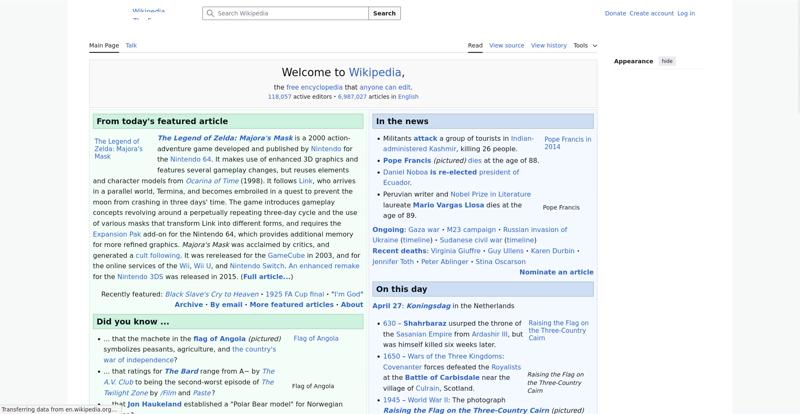Click the bold Pope Francis news link
The image size is (800, 414).
[x=407, y=160]
